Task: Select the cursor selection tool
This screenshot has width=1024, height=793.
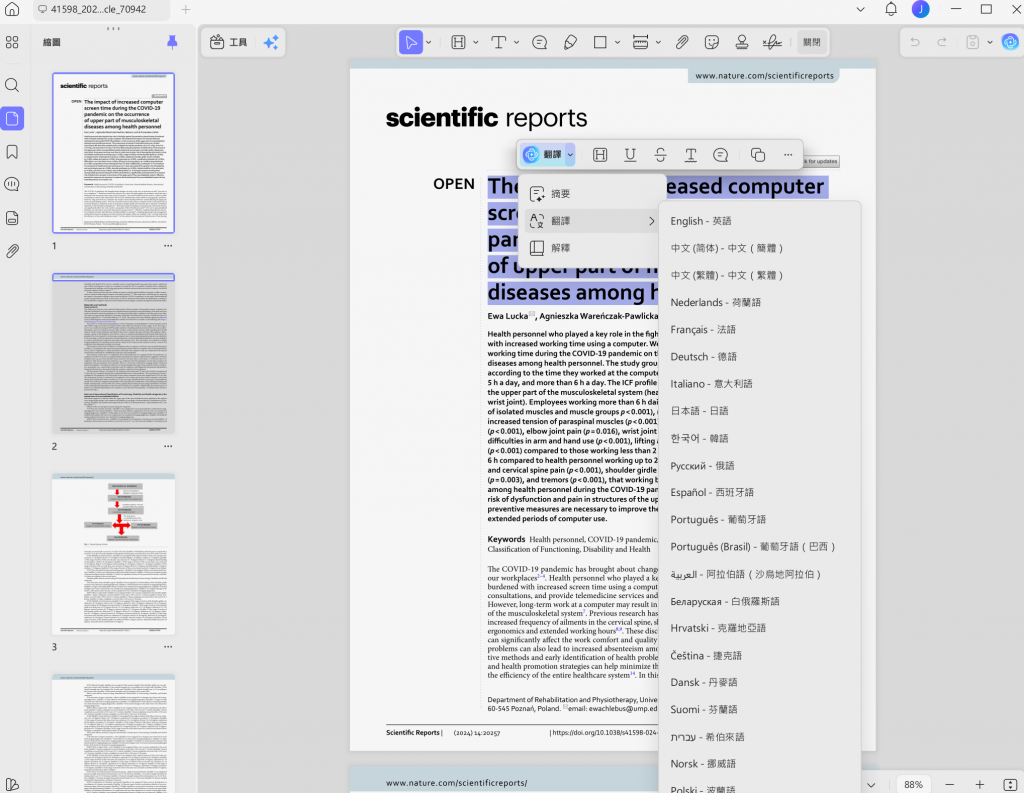Action: [411, 42]
